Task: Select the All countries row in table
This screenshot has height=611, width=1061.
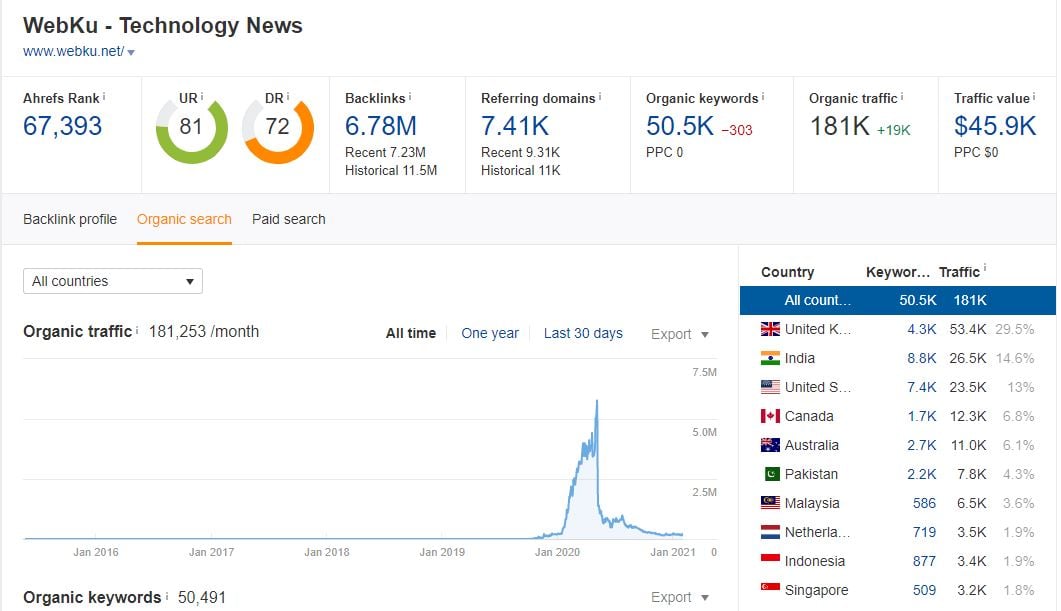Action: [897, 300]
